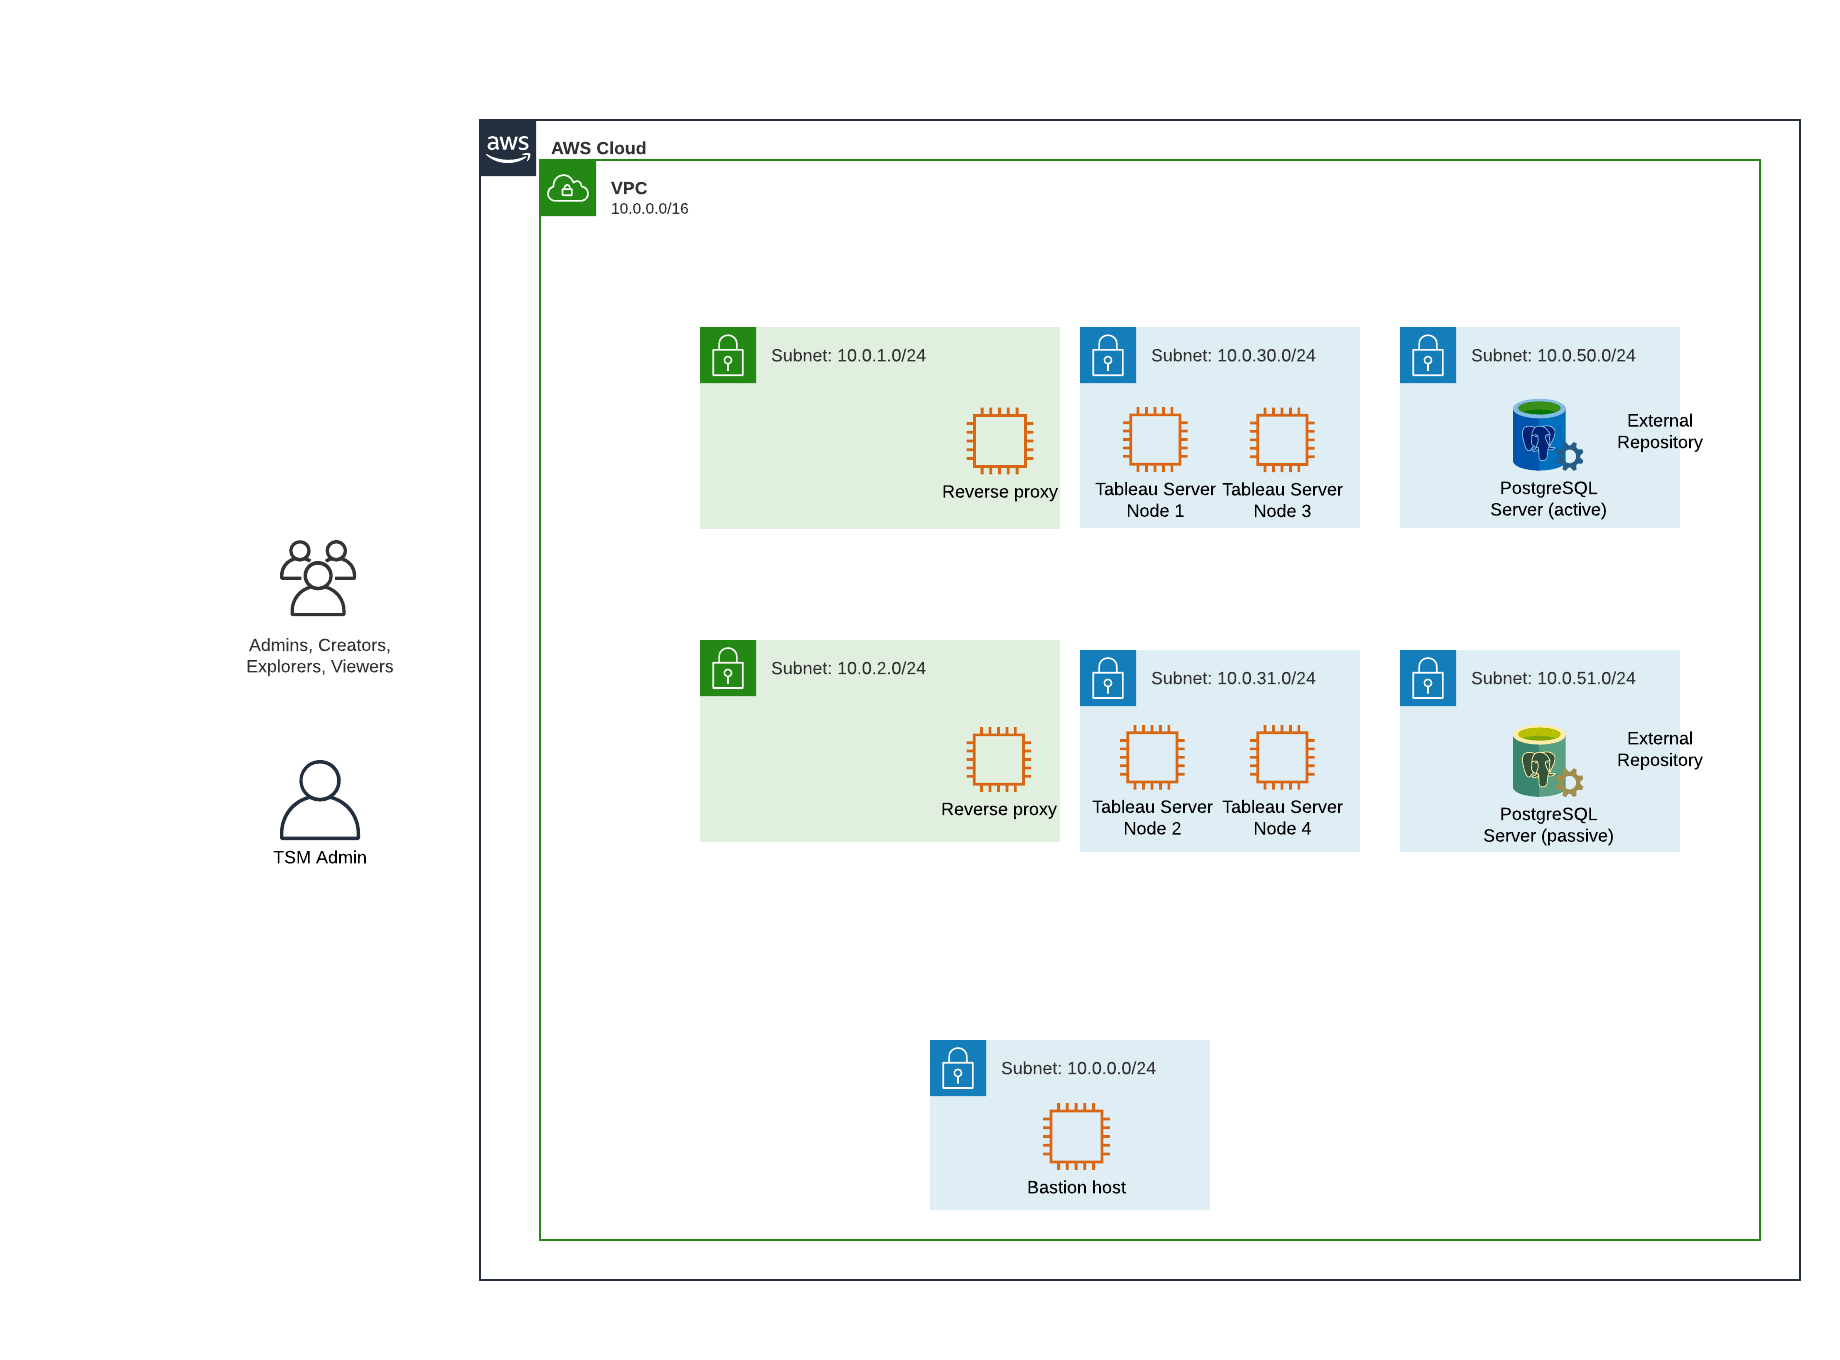Click Reverse proxy icon in subnet 10.0.2.0/24

pos(998,759)
